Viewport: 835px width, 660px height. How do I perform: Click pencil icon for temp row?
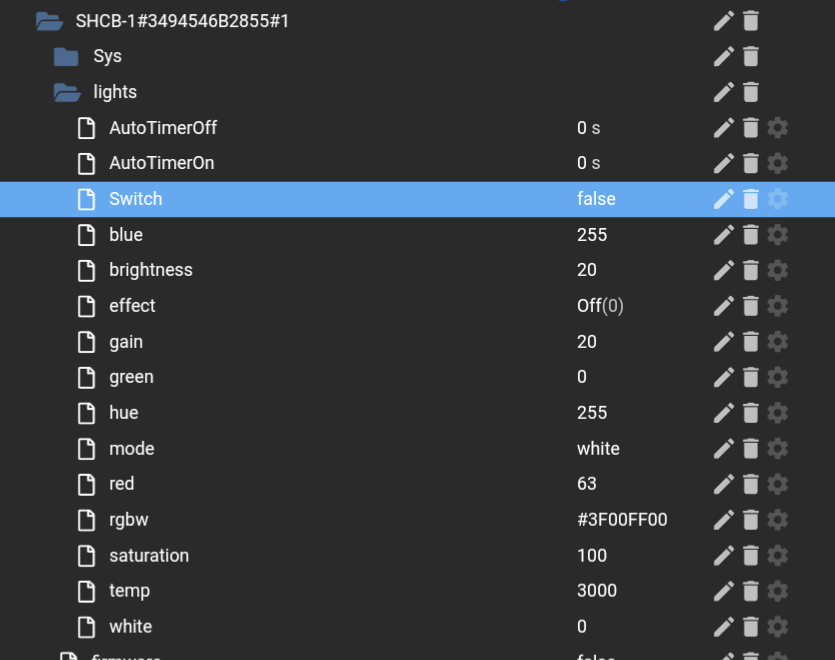724,591
